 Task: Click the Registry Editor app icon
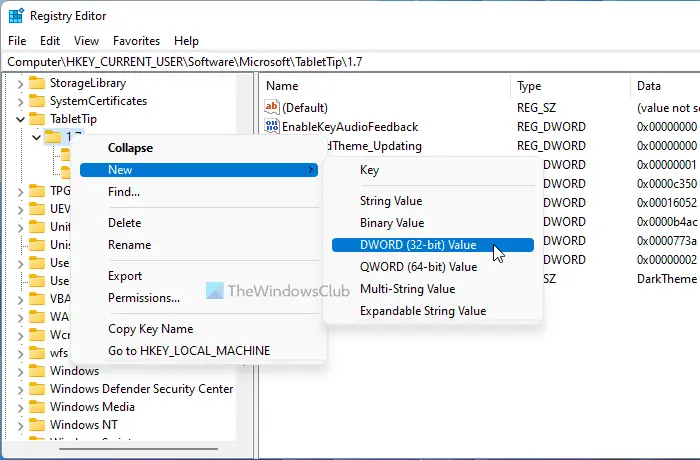pyautogui.click(x=16, y=16)
